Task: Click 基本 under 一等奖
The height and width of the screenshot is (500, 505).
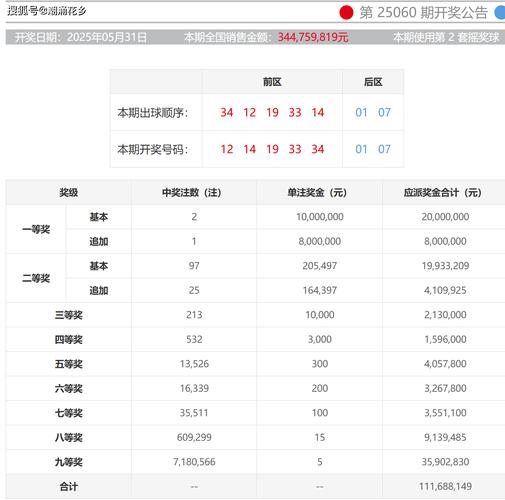Action: [99, 217]
